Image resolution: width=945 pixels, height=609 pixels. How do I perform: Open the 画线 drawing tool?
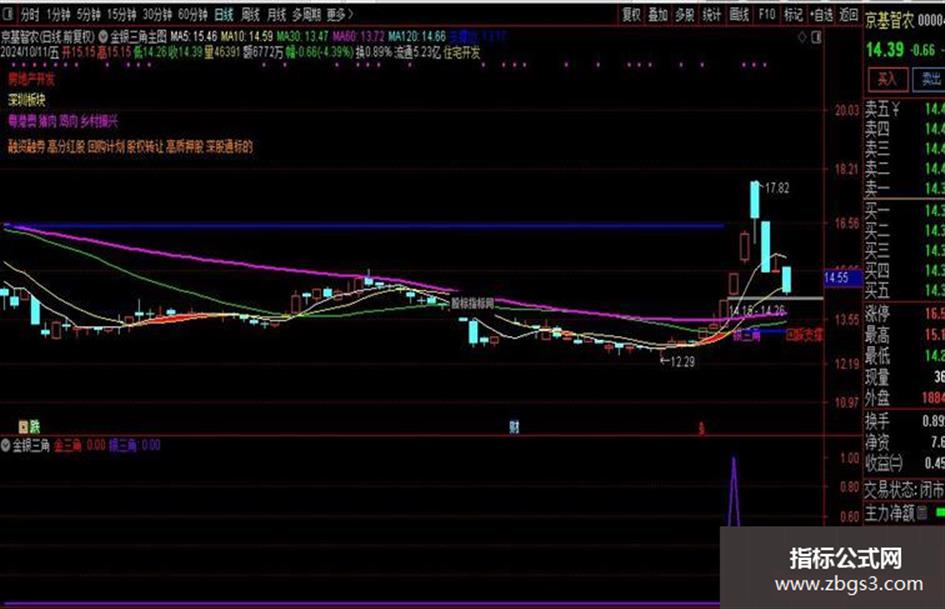(739, 14)
